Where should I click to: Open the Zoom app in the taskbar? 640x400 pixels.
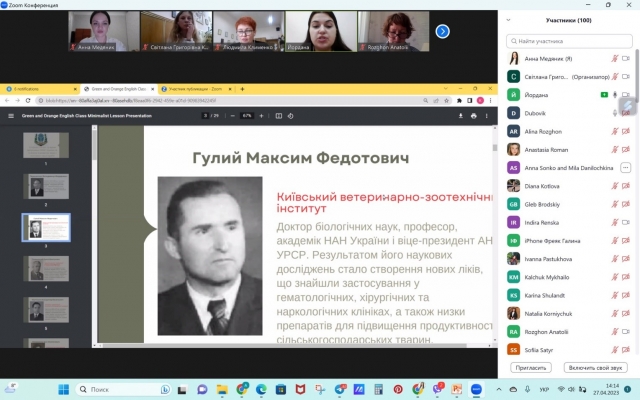(476, 389)
